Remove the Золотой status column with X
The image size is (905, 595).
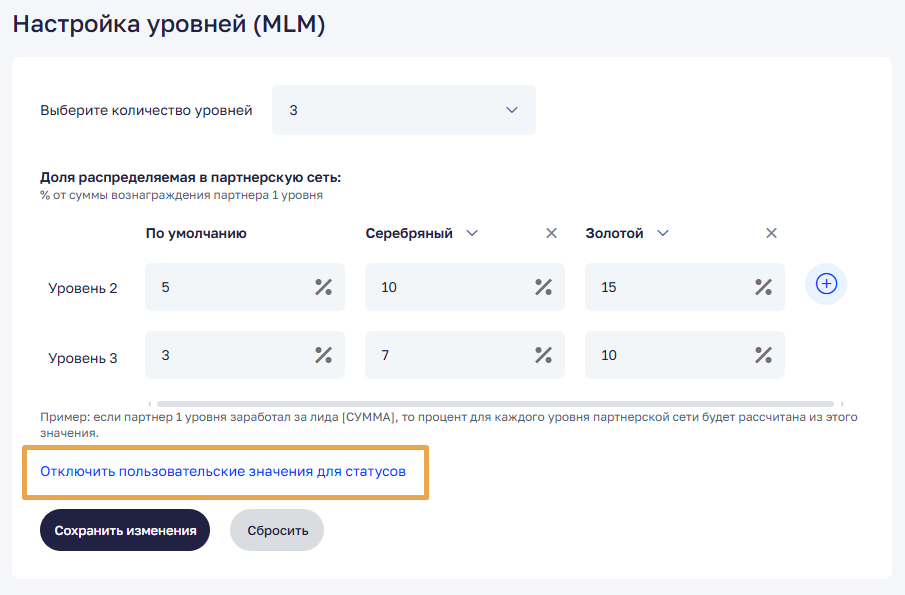[771, 233]
